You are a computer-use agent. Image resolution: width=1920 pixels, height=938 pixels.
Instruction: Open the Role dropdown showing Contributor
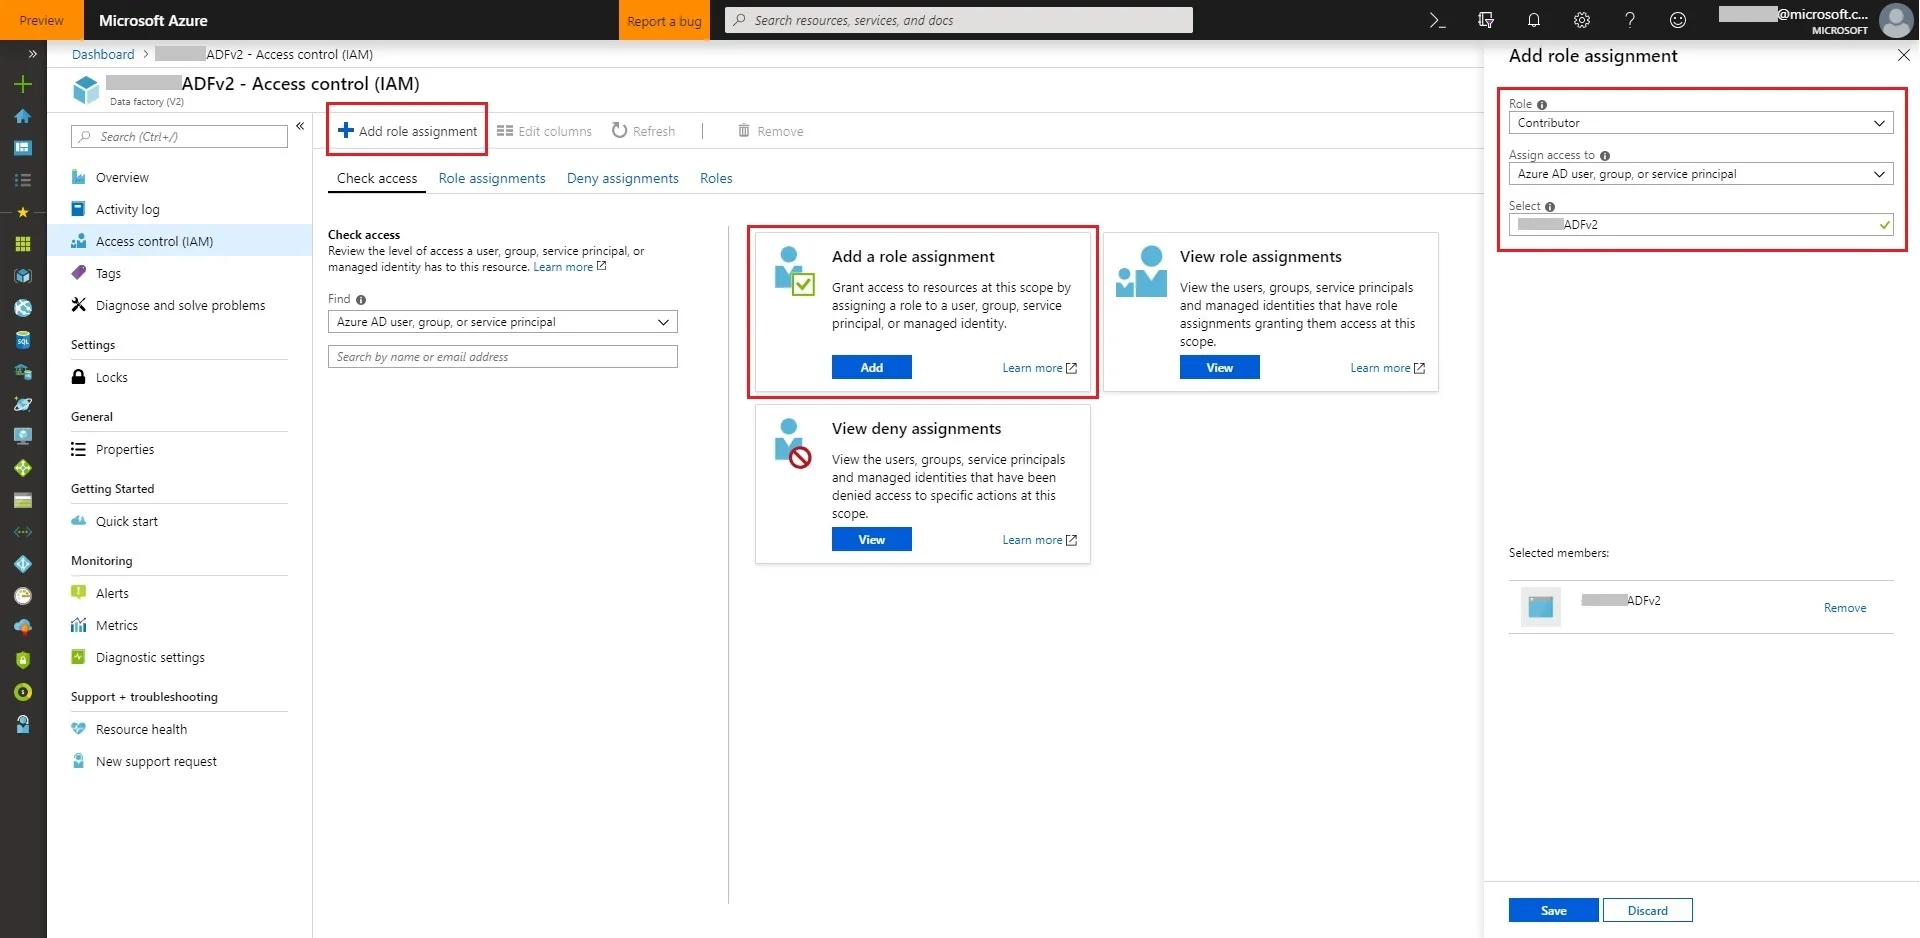[x=1701, y=123]
